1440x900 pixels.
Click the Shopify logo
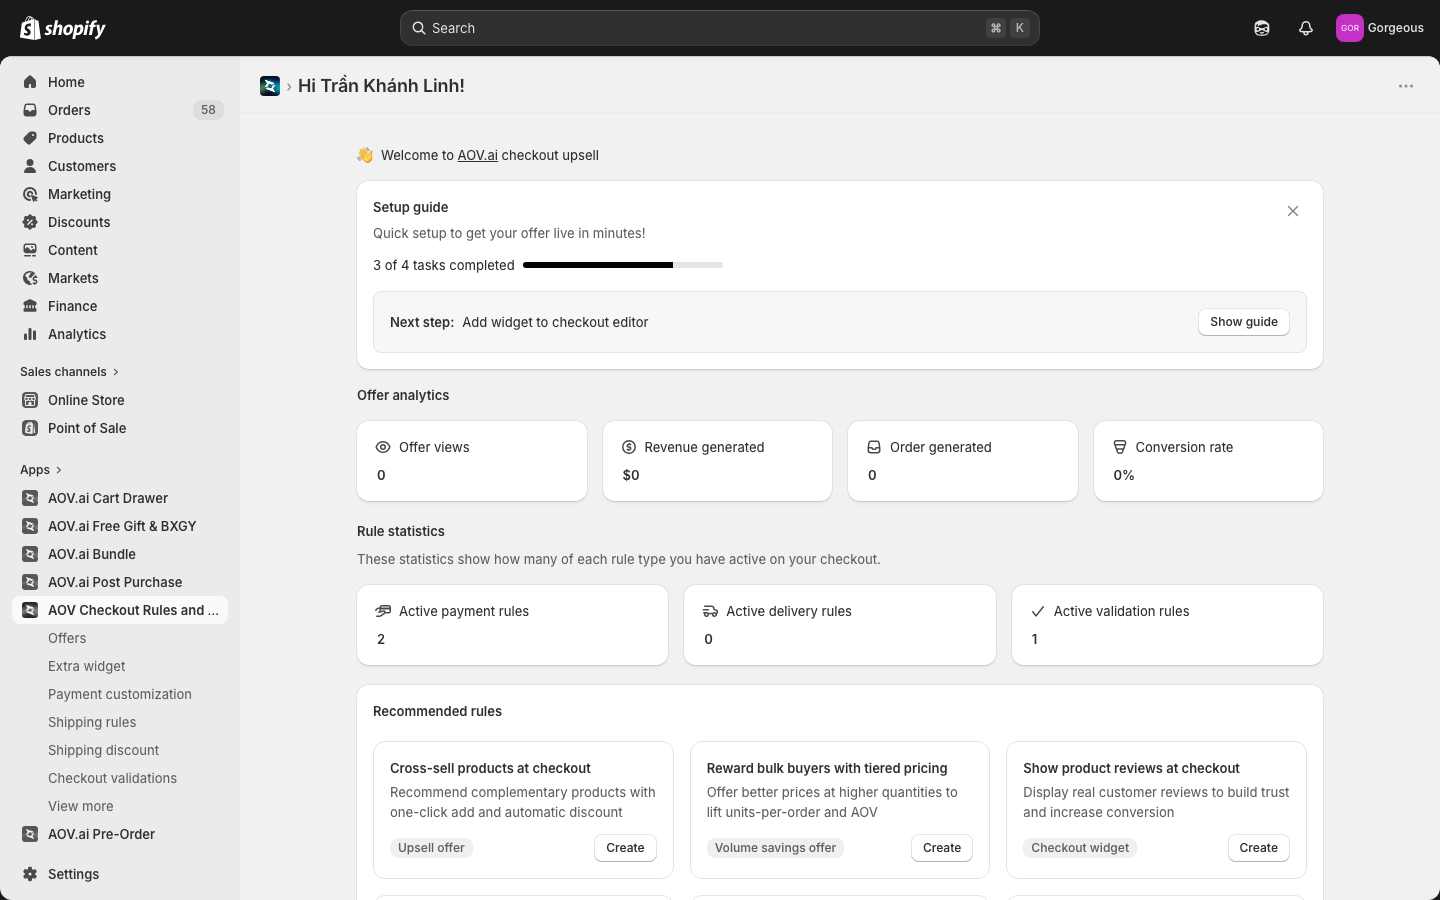(x=63, y=28)
